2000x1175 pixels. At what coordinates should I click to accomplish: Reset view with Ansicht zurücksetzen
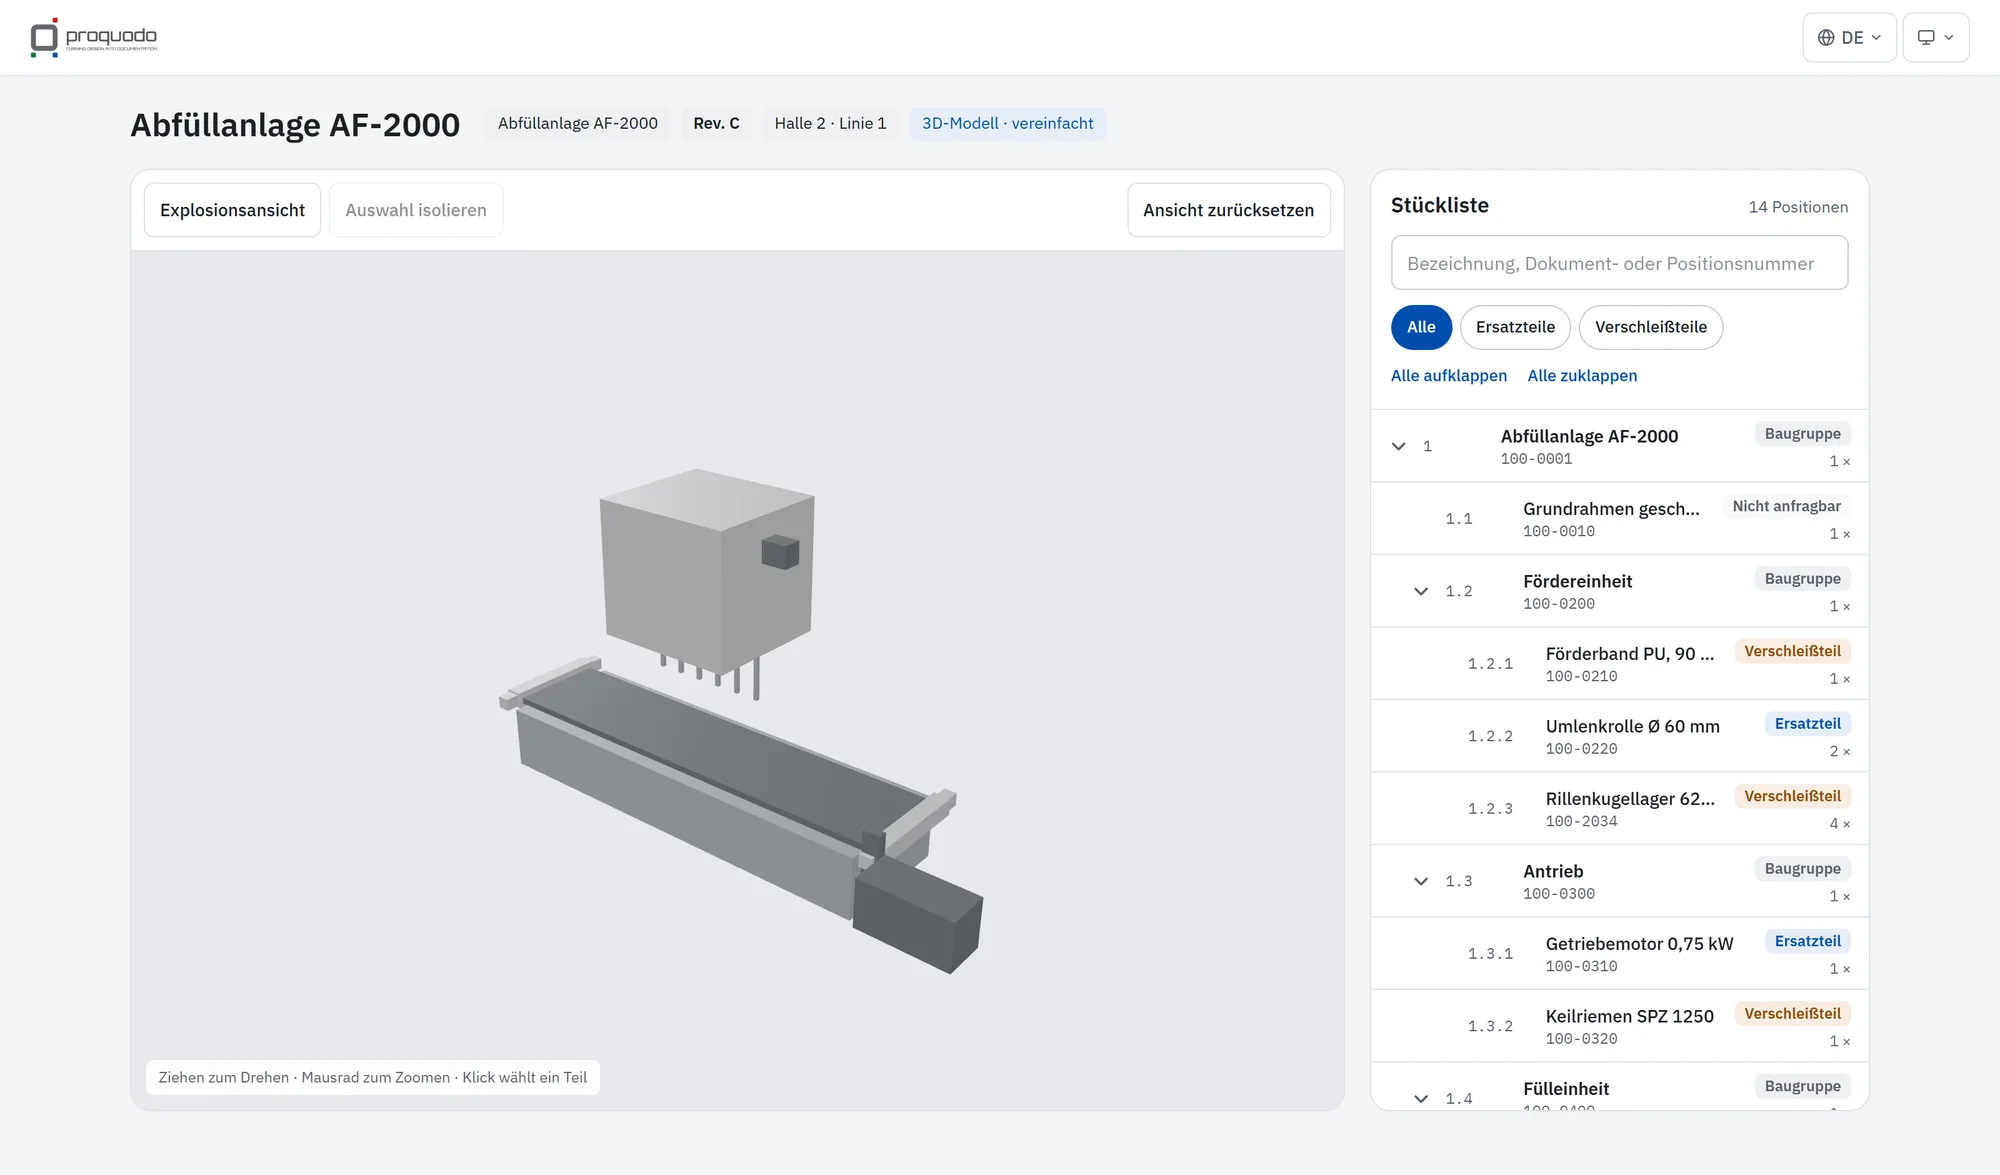tap(1228, 210)
